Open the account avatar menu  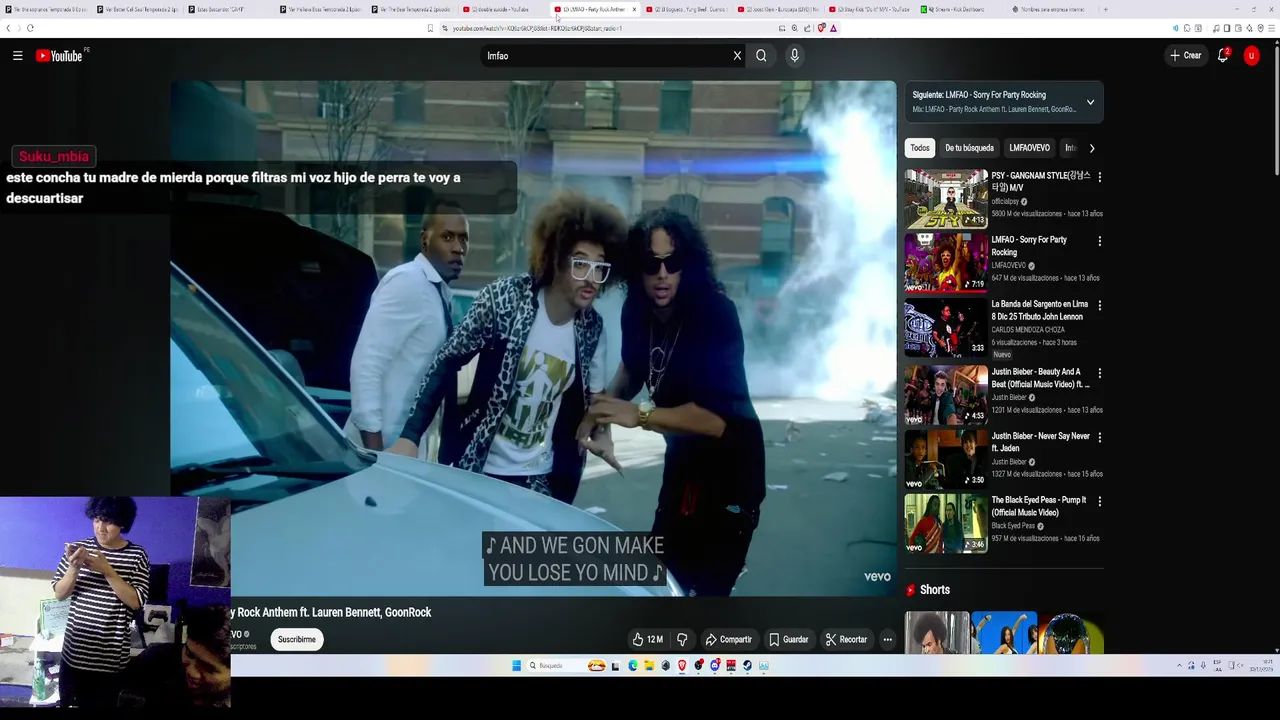1251,56
